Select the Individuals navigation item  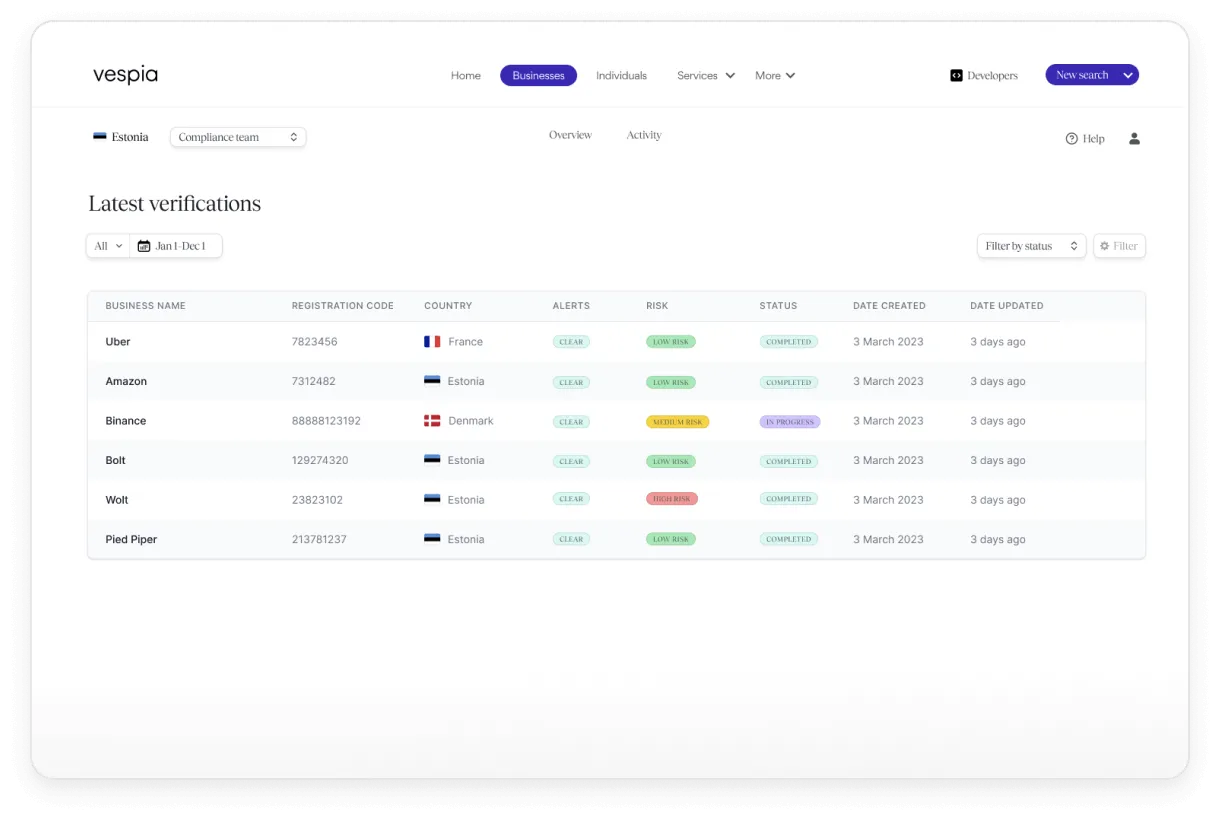click(x=621, y=75)
